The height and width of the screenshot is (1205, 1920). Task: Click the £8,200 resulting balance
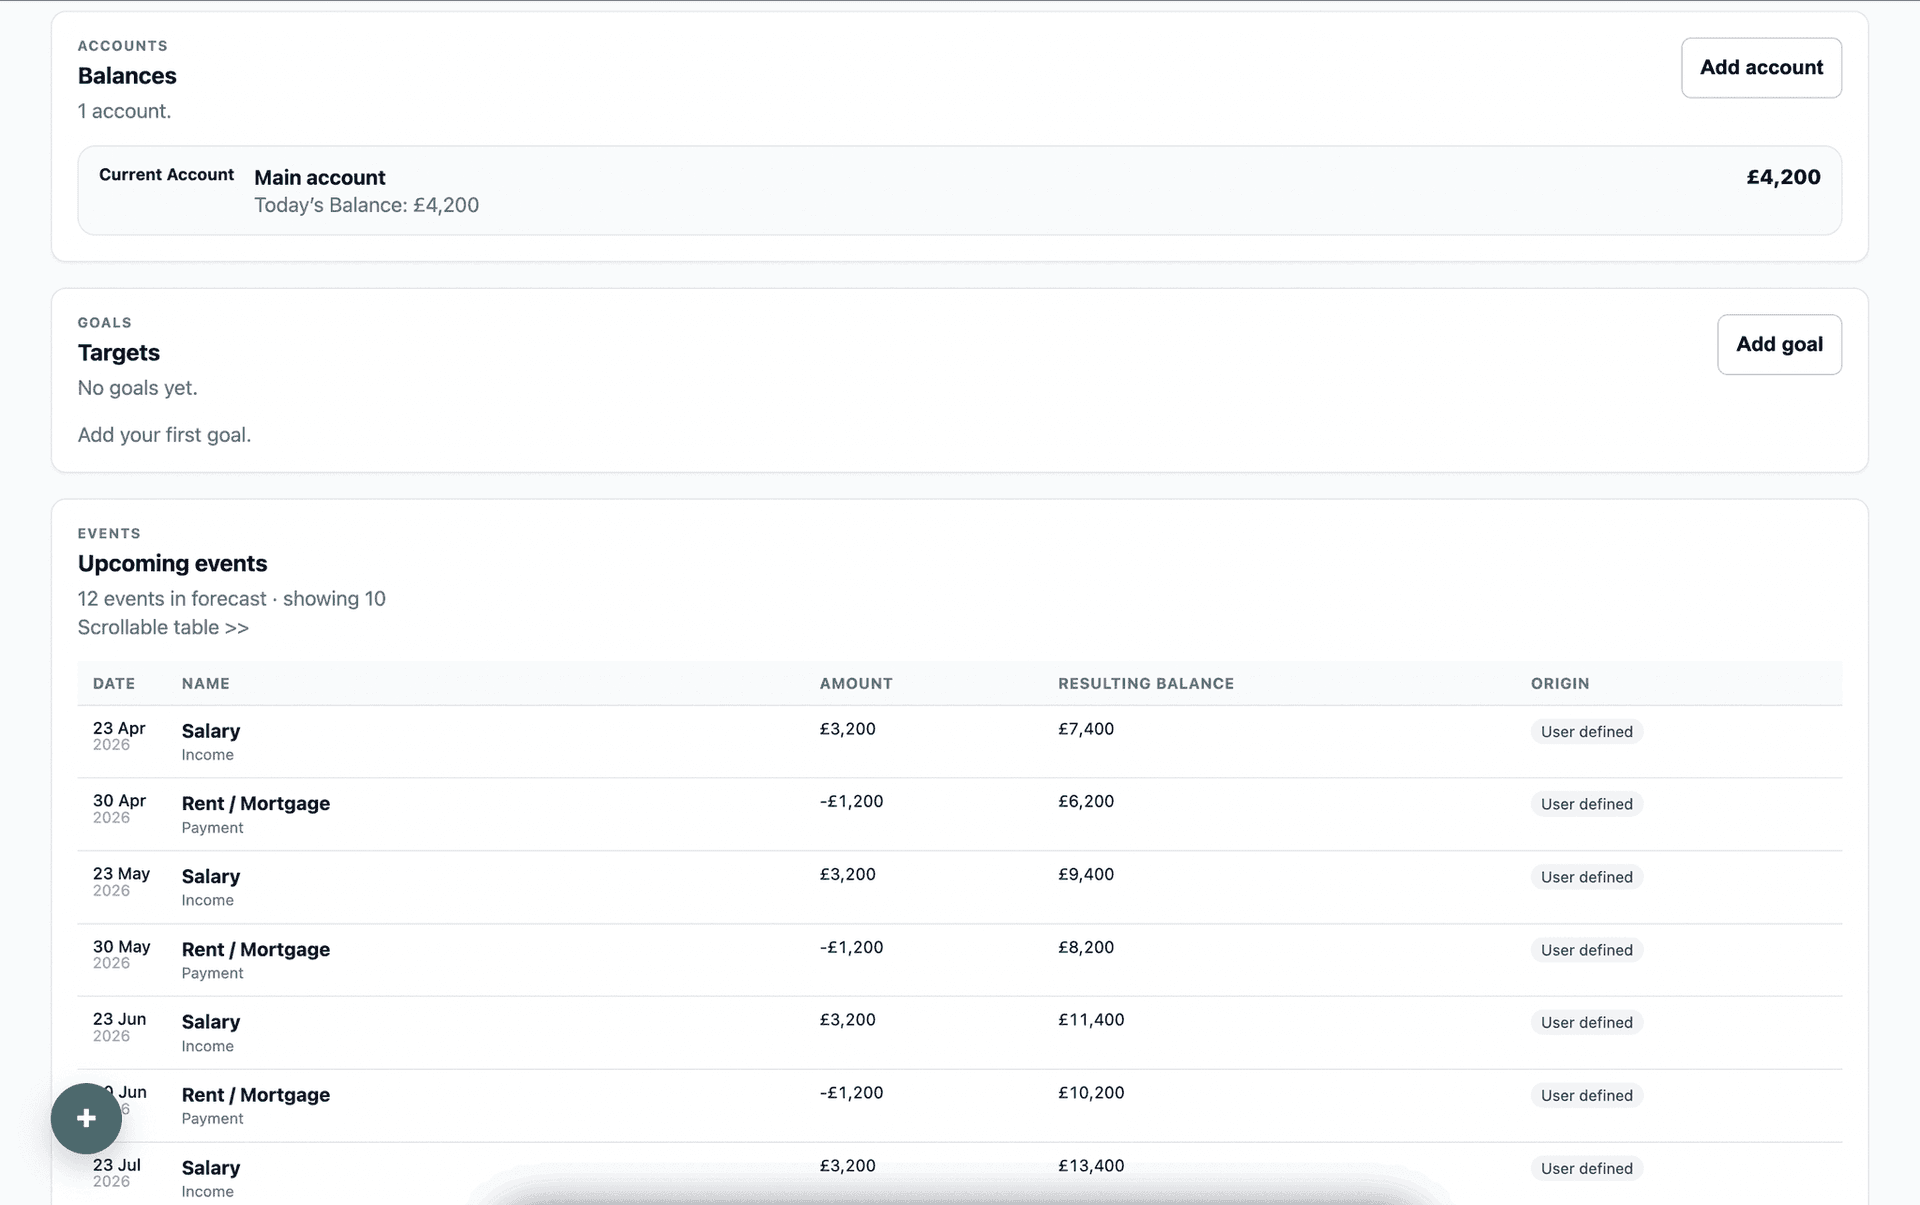pyautogui.click(x=1086, y=947)
